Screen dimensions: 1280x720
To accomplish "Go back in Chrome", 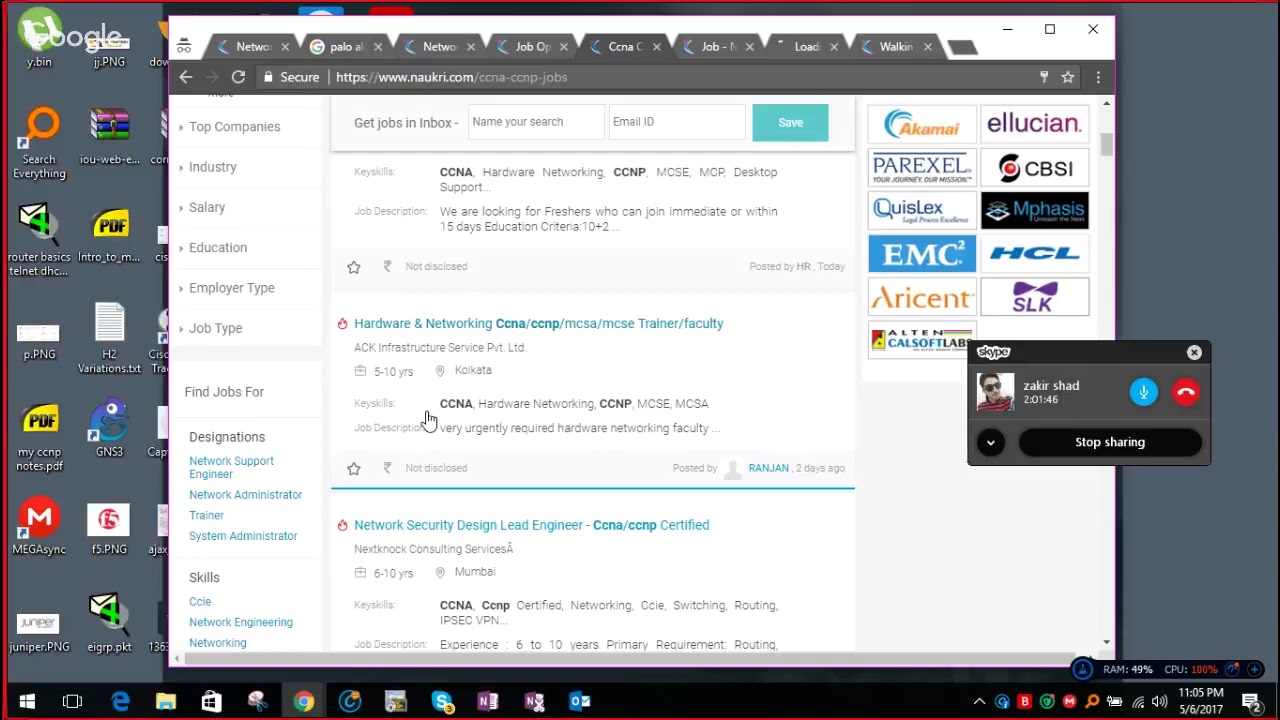I will tap(186, 77).
